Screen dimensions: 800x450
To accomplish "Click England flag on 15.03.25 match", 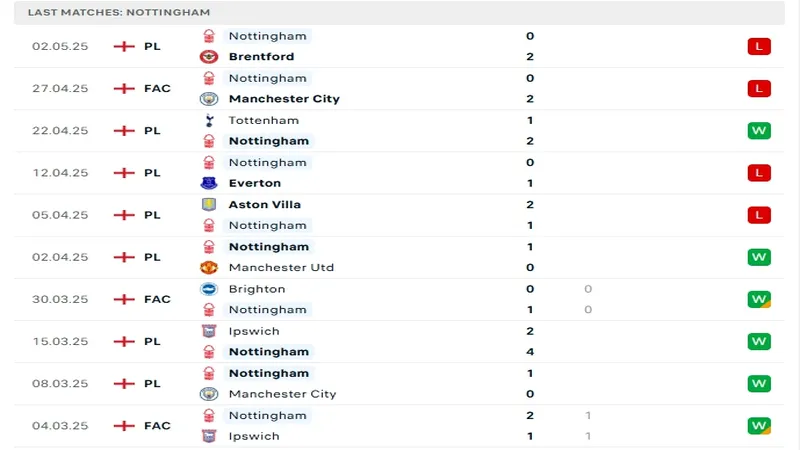I will 124,341.
